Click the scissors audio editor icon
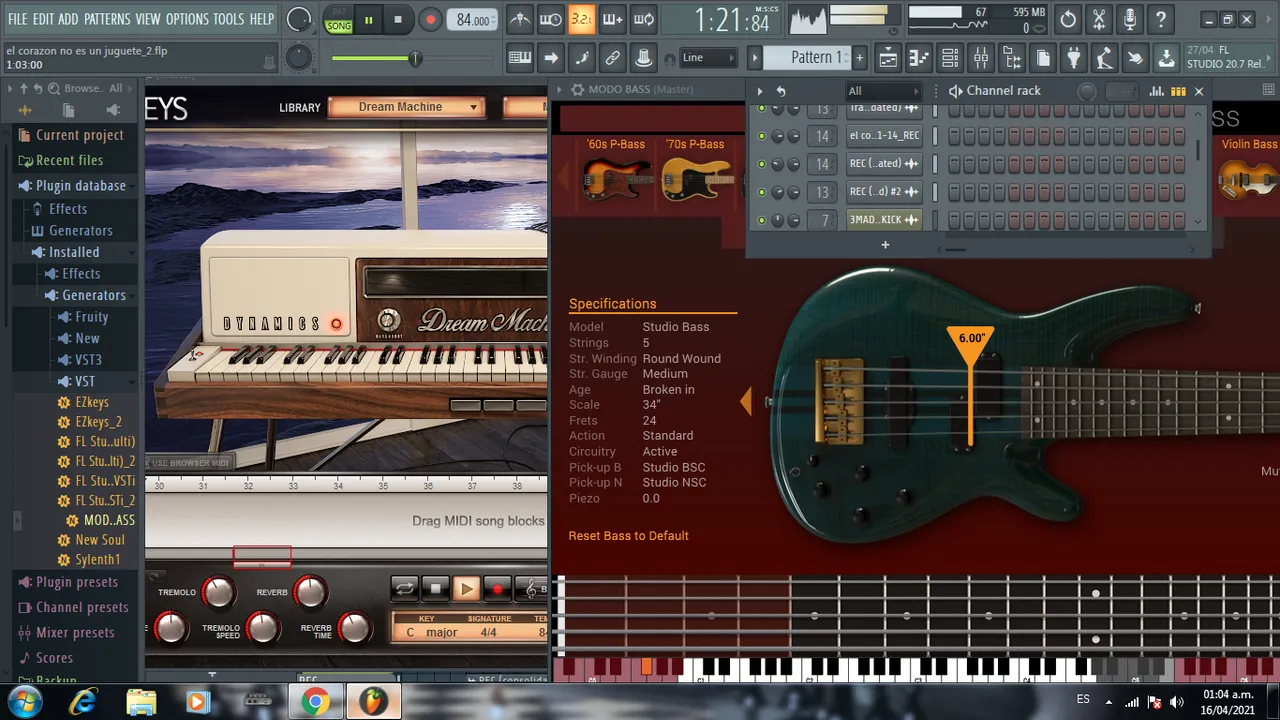The image size is (1280, 720). click(1099, 19)
